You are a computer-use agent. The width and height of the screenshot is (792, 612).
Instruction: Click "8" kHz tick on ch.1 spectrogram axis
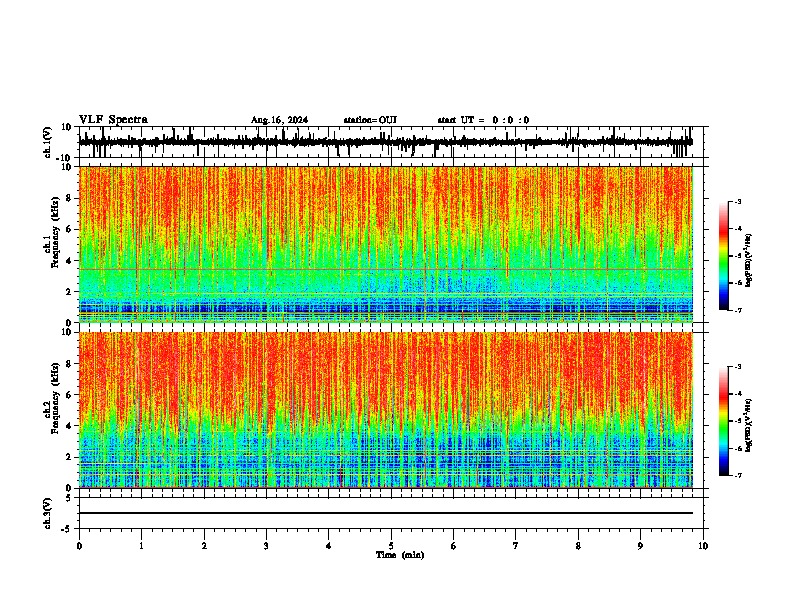click(x=70, y=198)
